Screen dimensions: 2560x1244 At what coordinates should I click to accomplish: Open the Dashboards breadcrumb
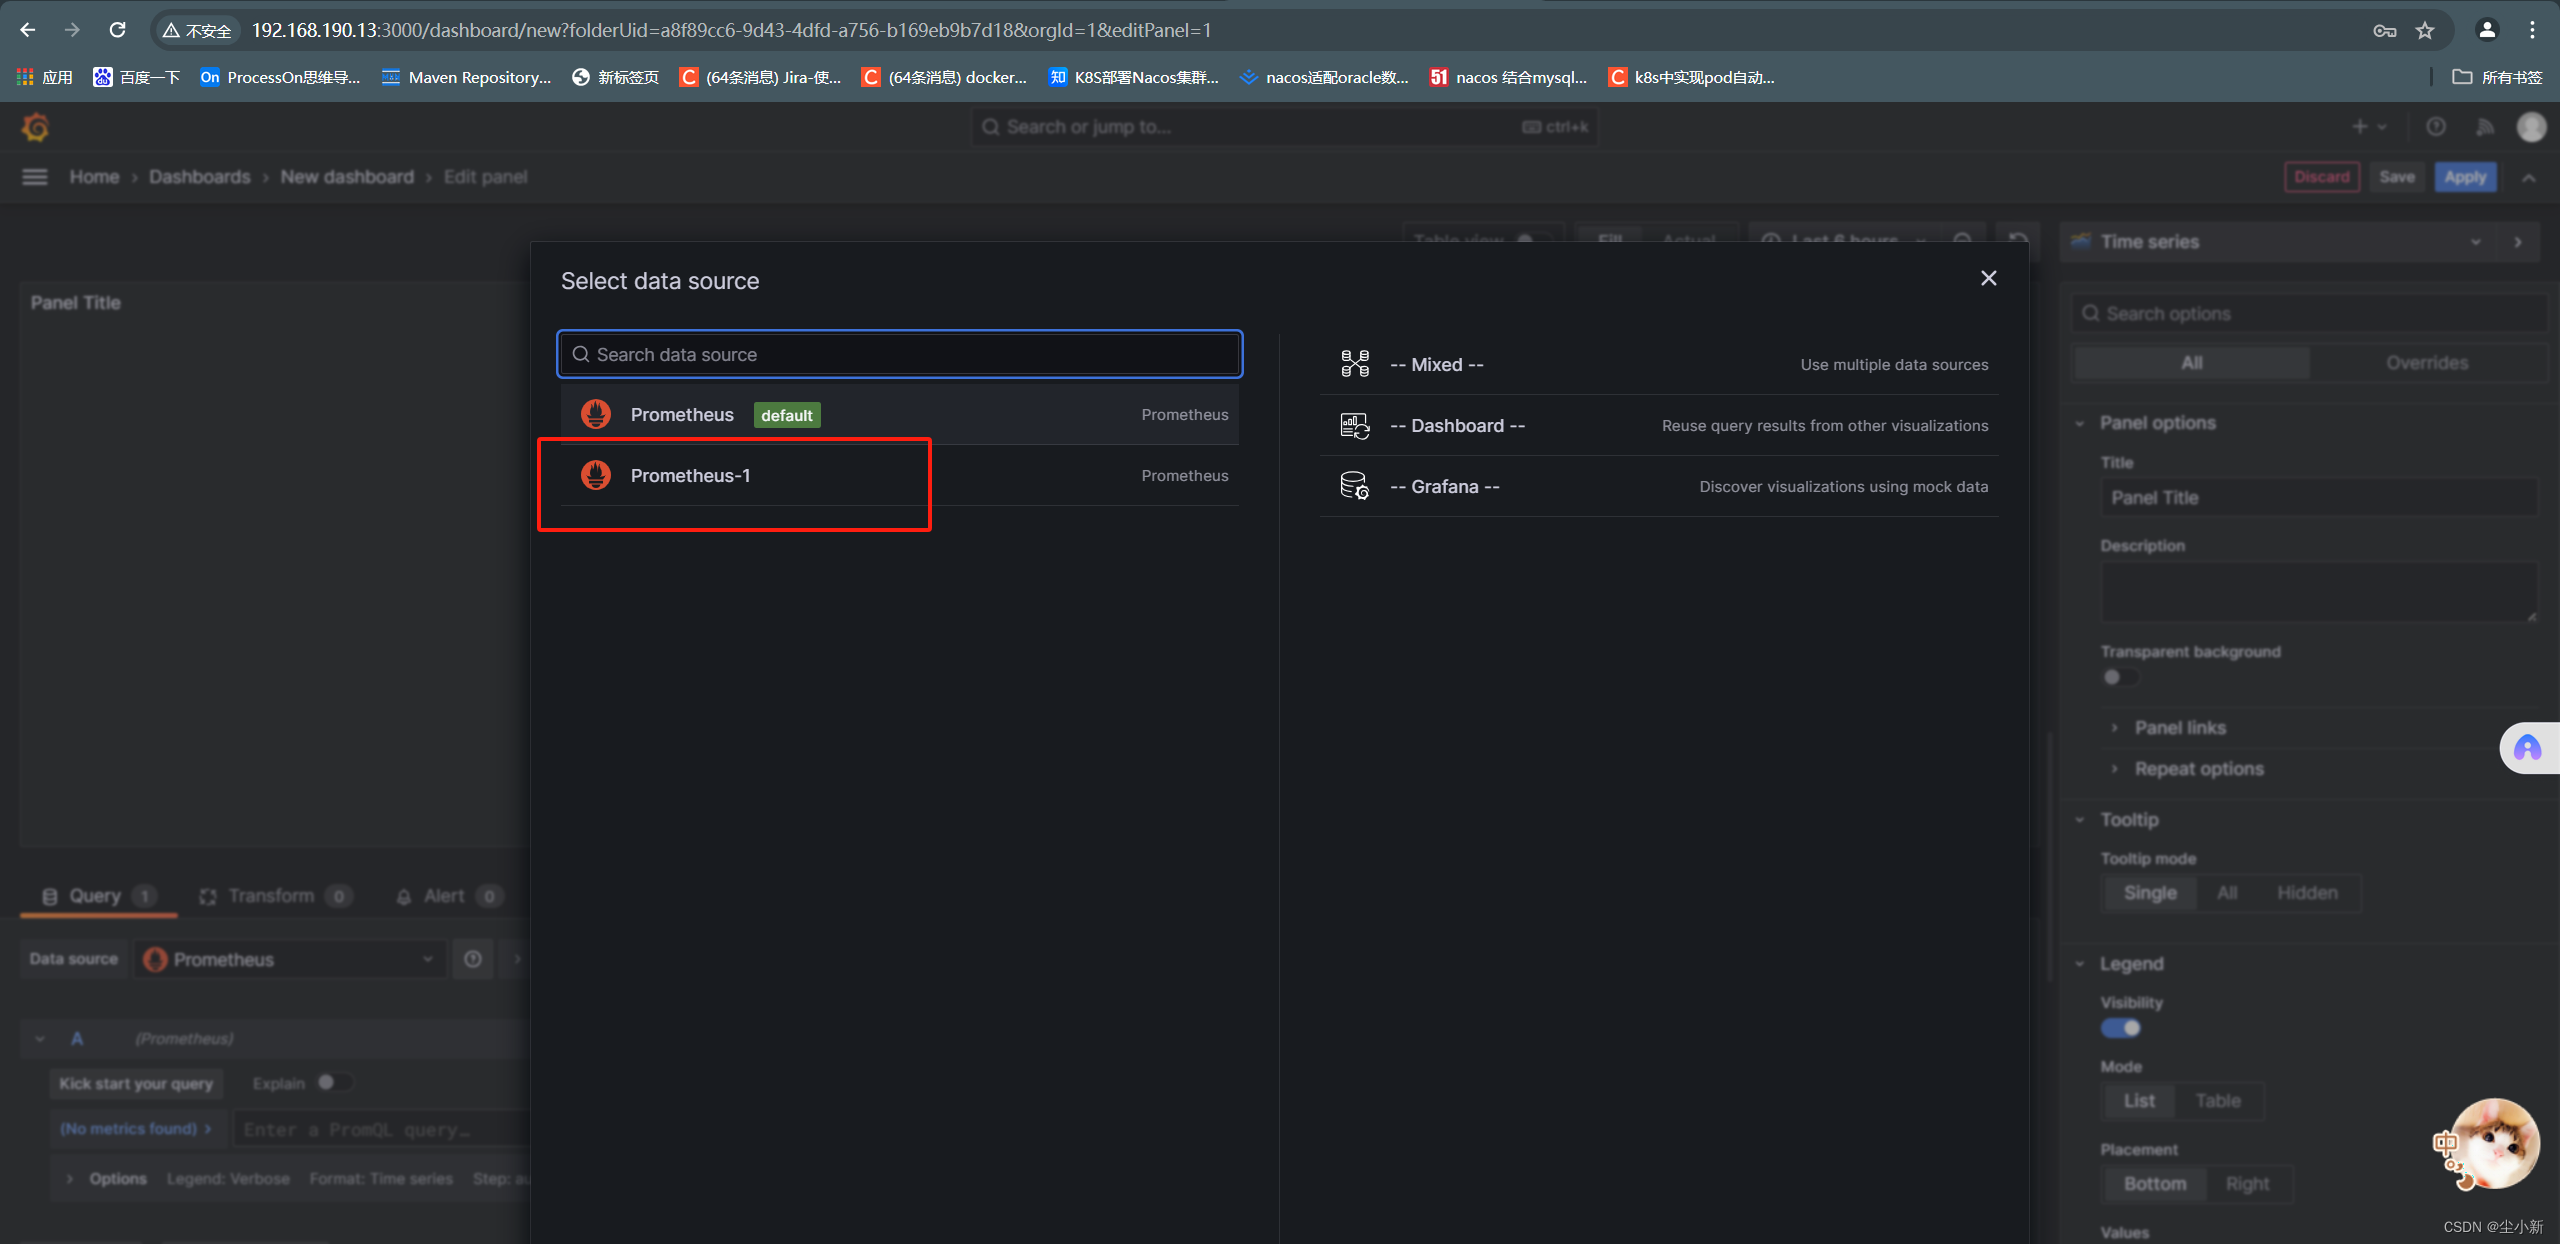(200, 177)
